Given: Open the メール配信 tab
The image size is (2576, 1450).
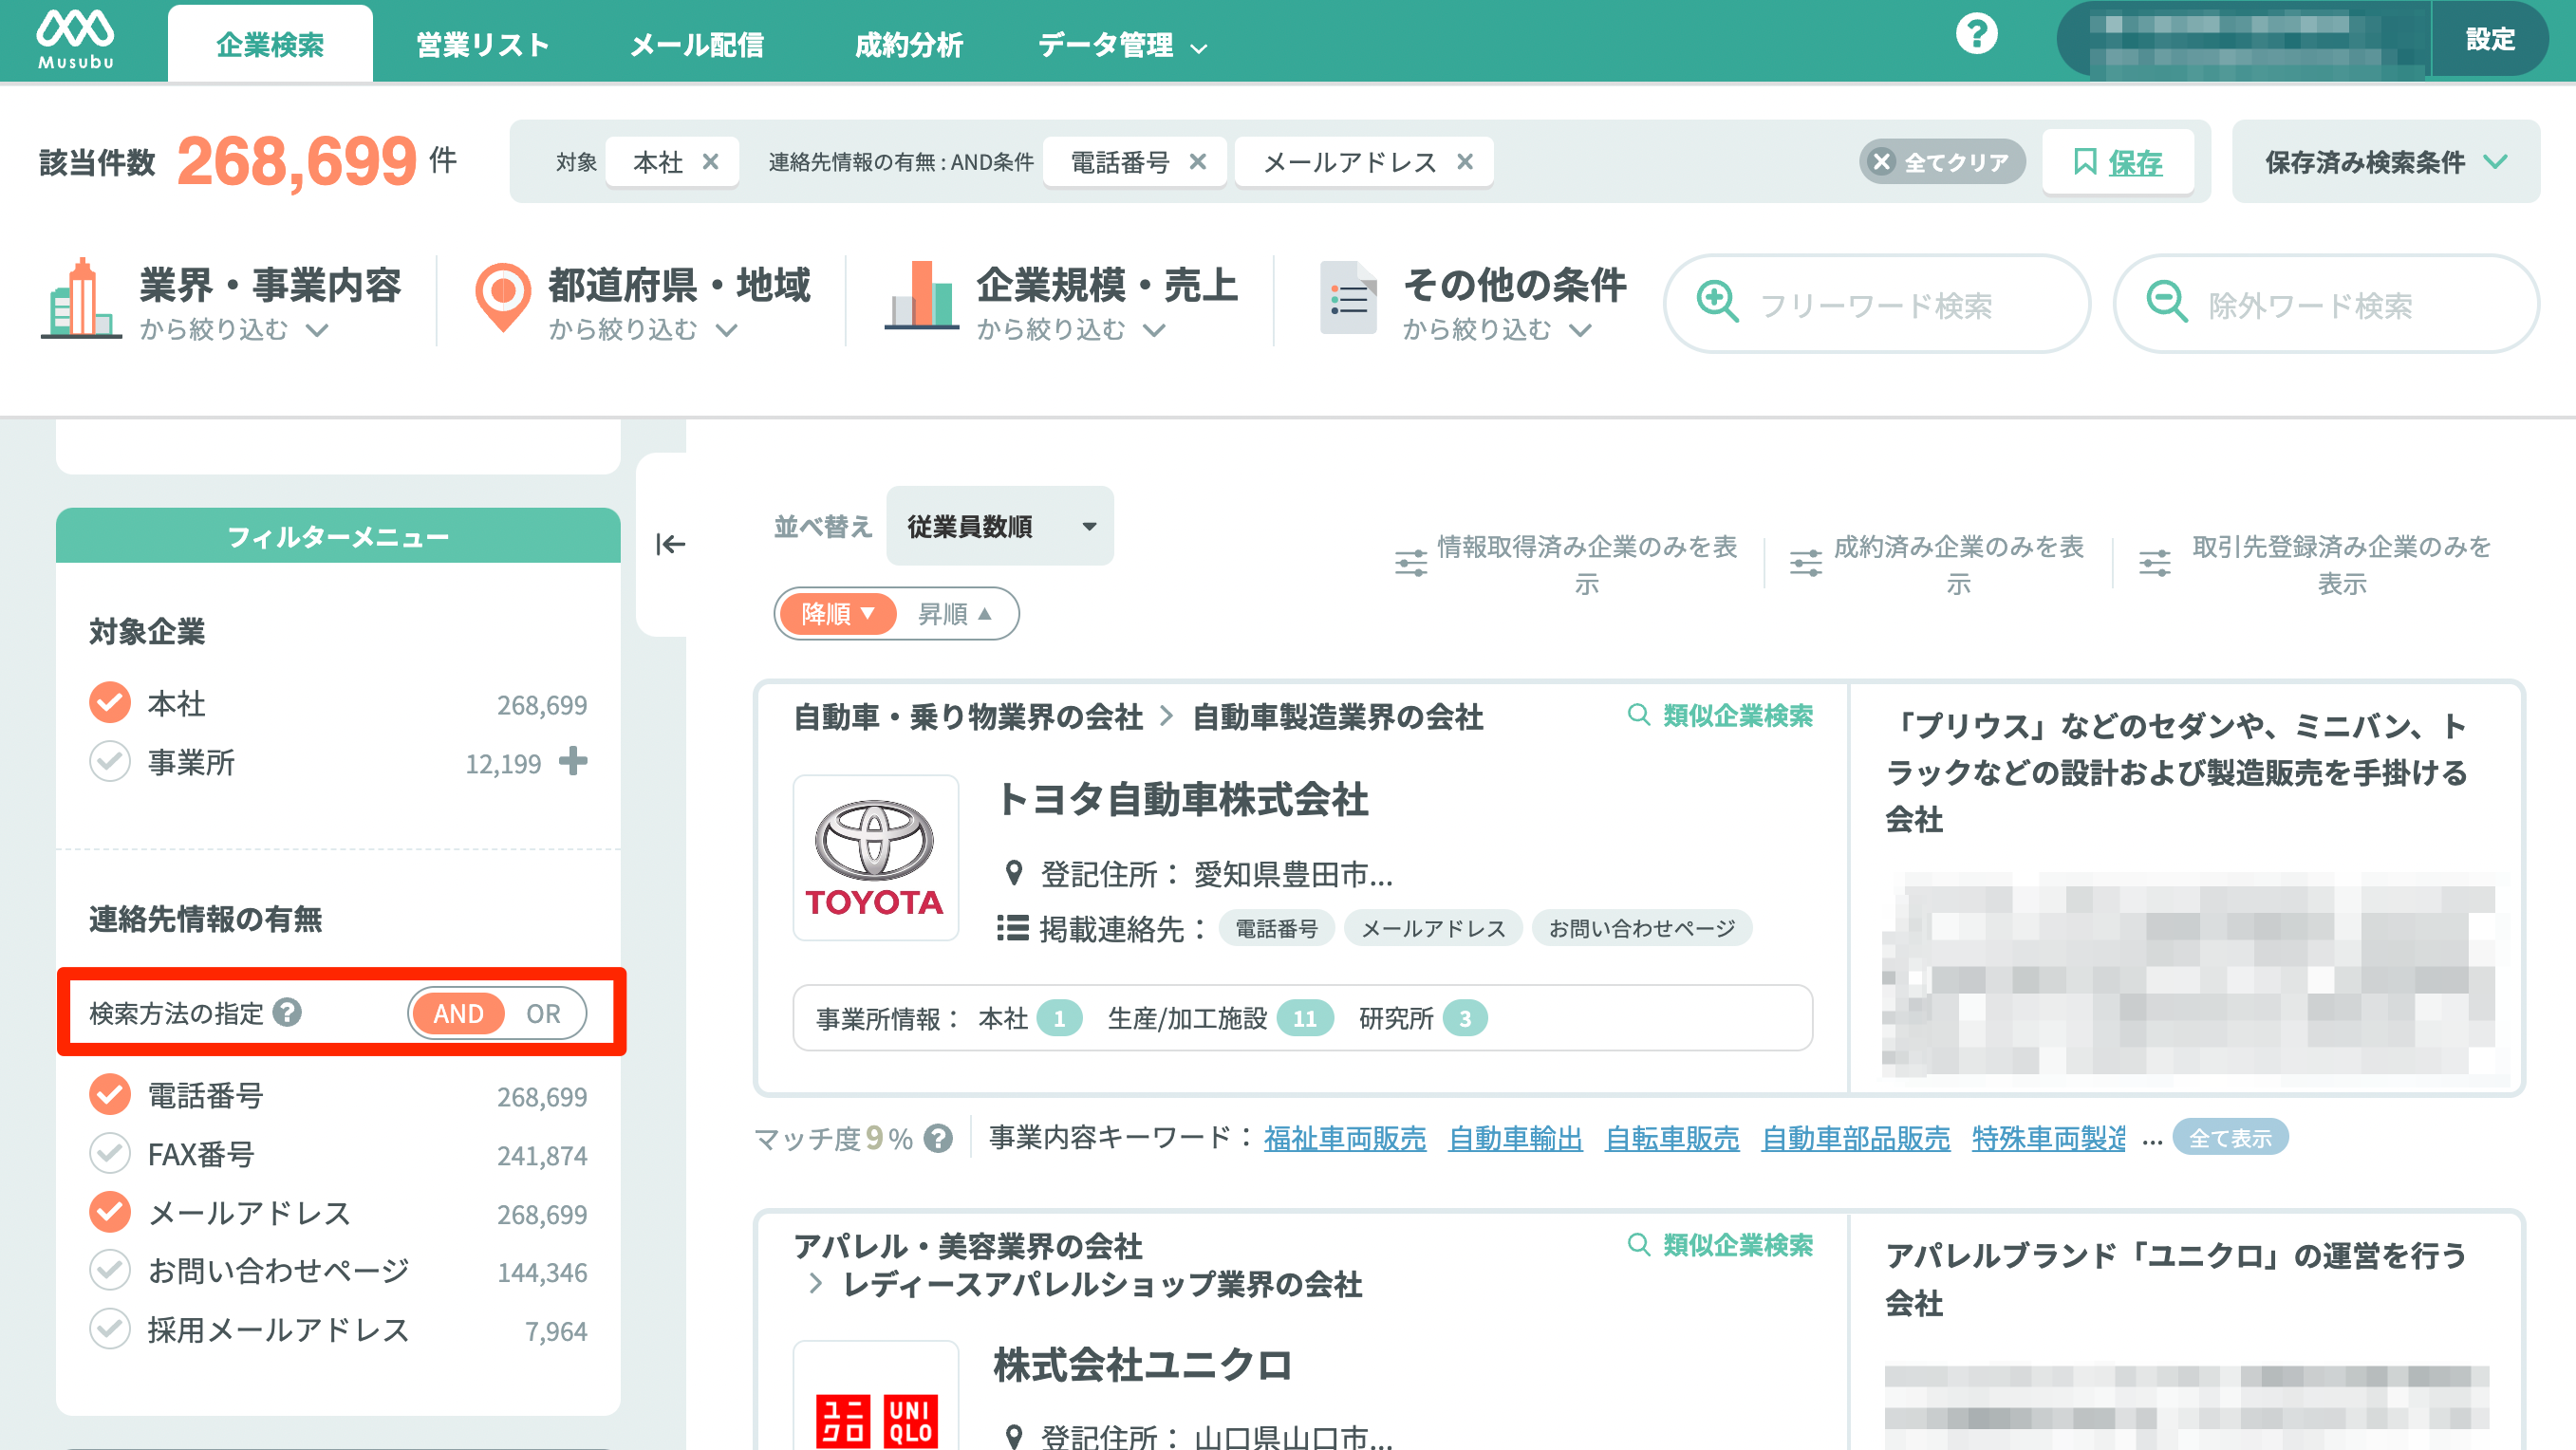Looking at the screenshot, I should pos(697,45).
